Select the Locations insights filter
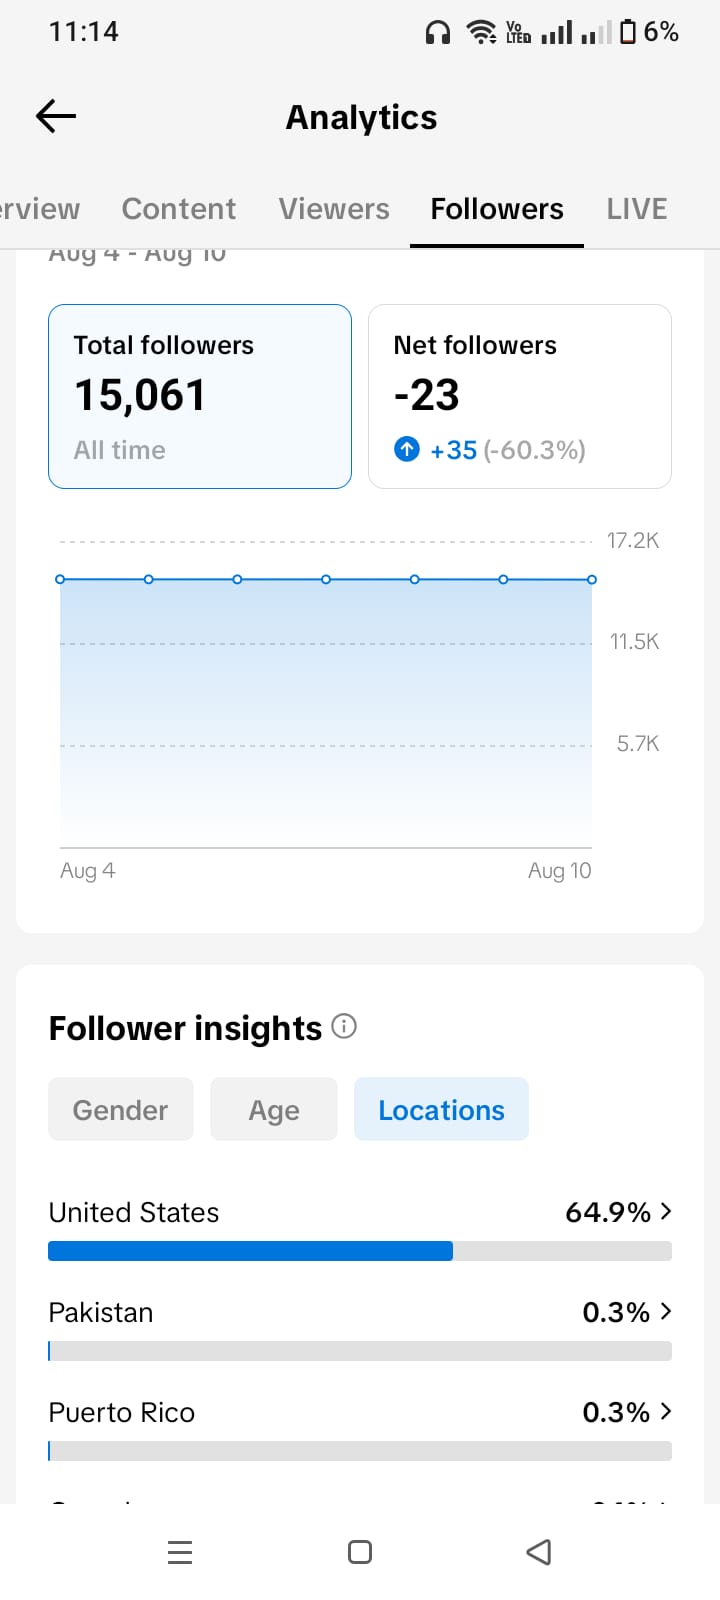 pyautogui.click(x=441, y=1109)
